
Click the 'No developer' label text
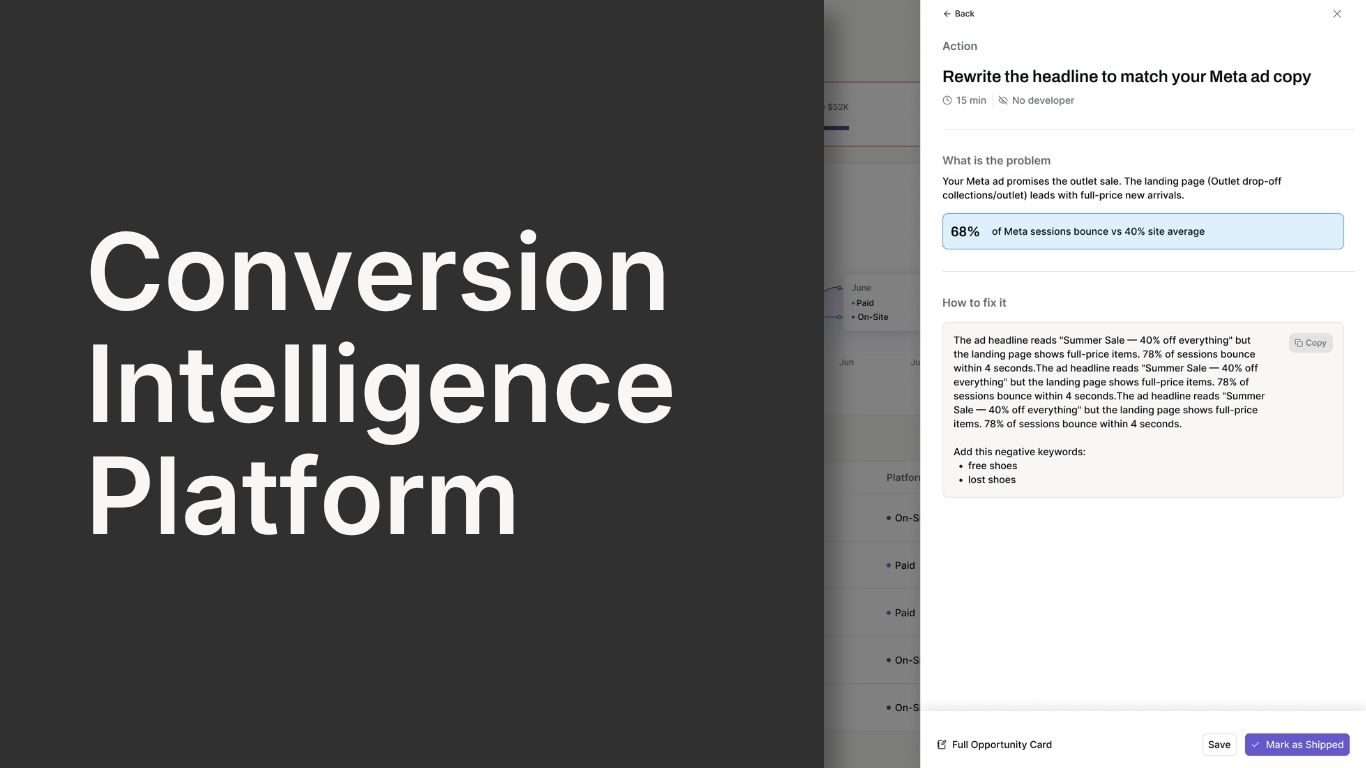tap(1043, 101)
